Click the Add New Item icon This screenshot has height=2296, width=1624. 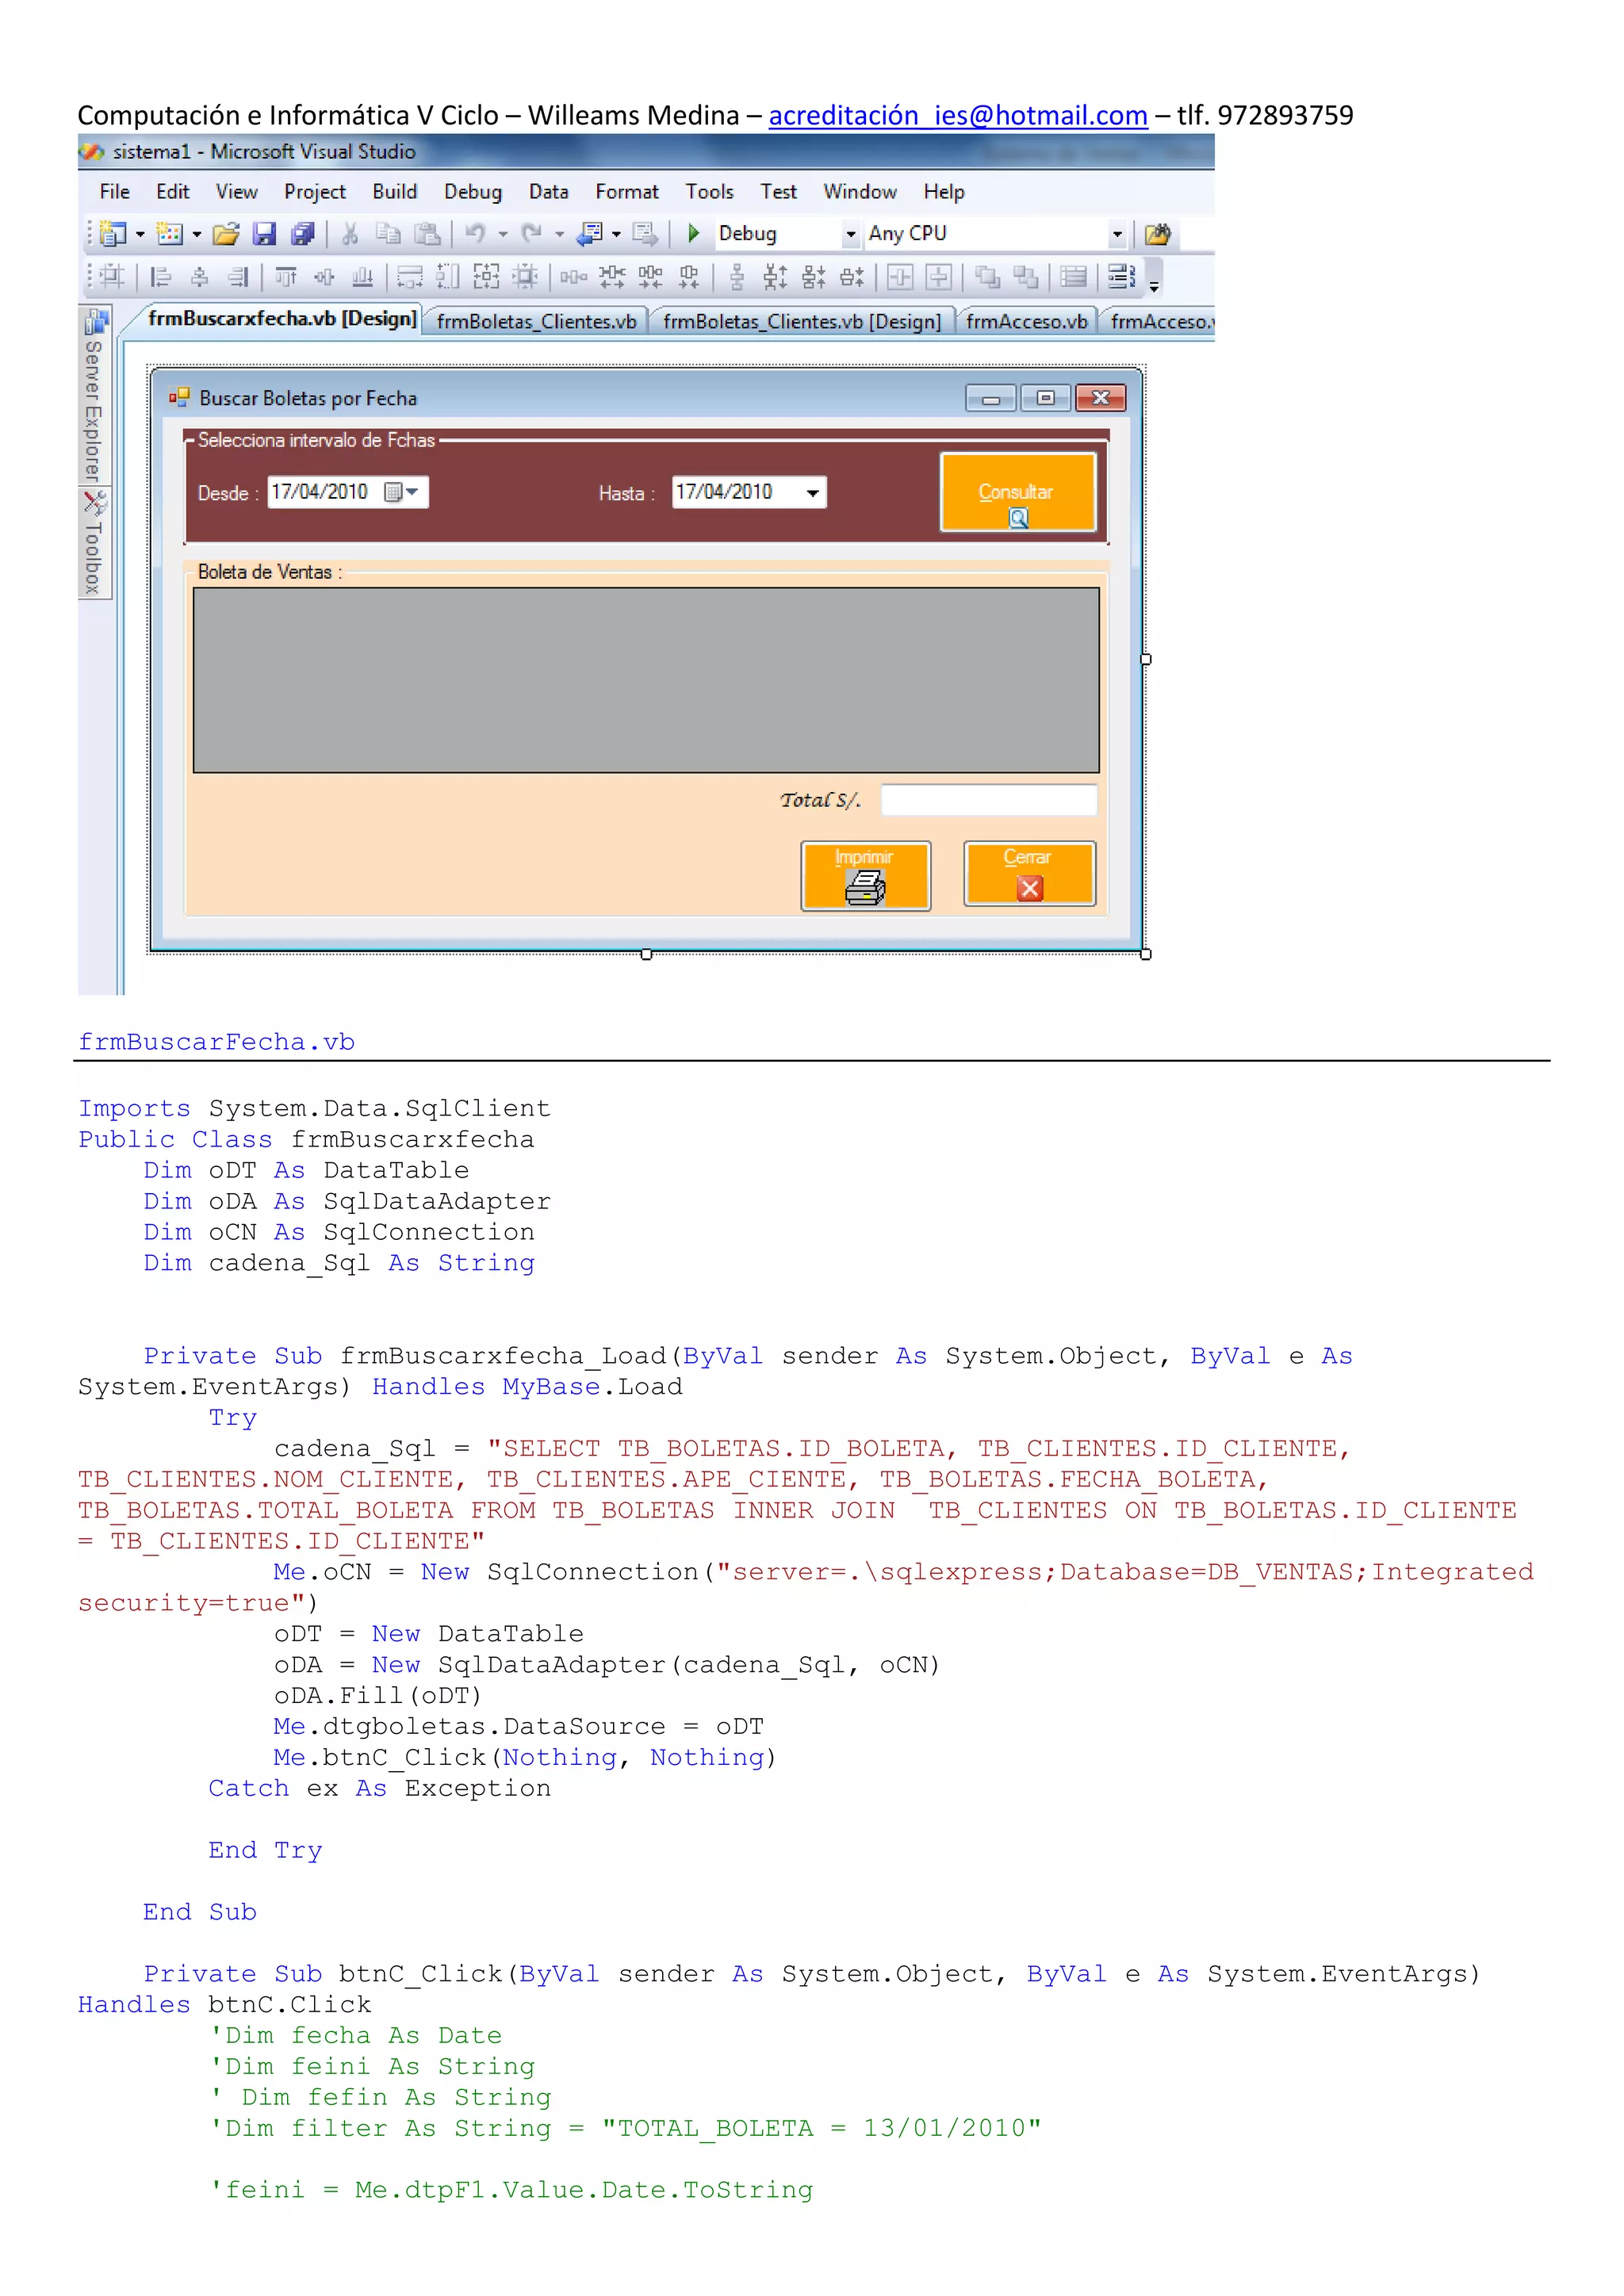point(170,234)
